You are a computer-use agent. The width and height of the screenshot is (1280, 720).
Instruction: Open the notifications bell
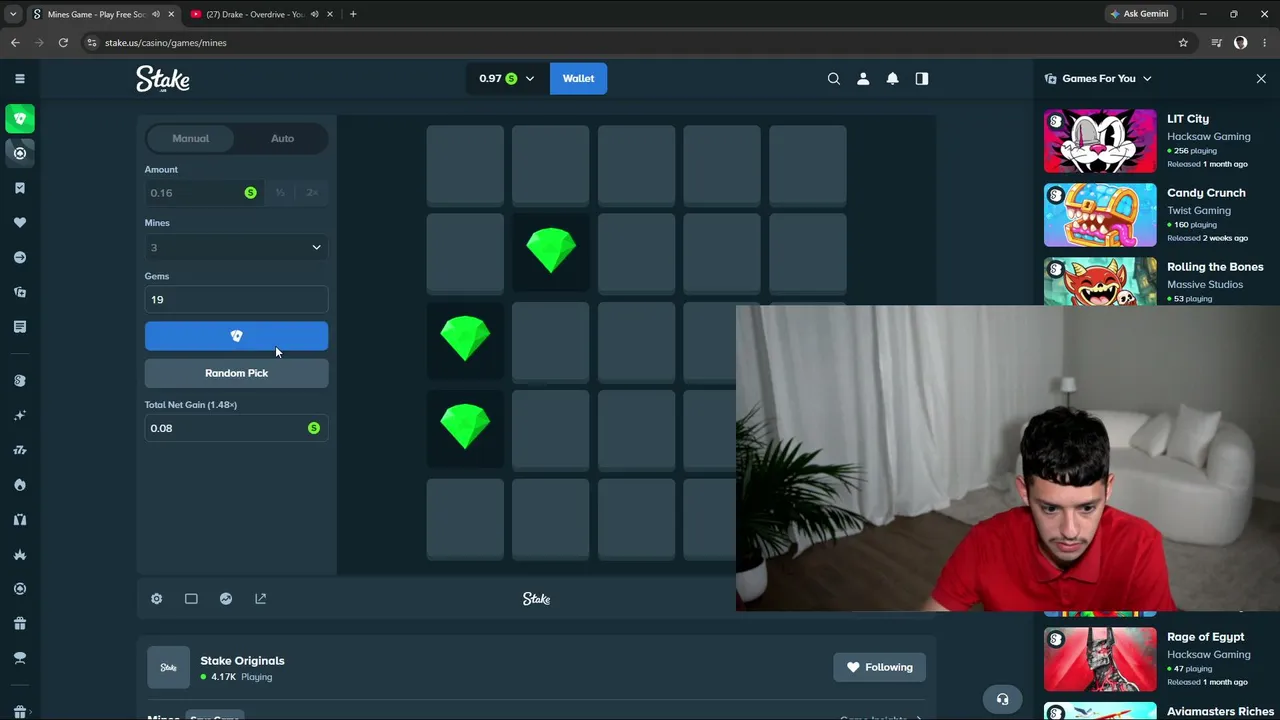pos(892,78)
